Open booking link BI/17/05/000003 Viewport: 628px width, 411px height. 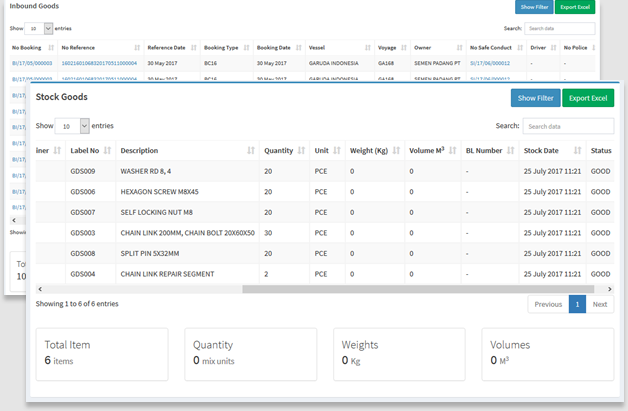point(32,63)
